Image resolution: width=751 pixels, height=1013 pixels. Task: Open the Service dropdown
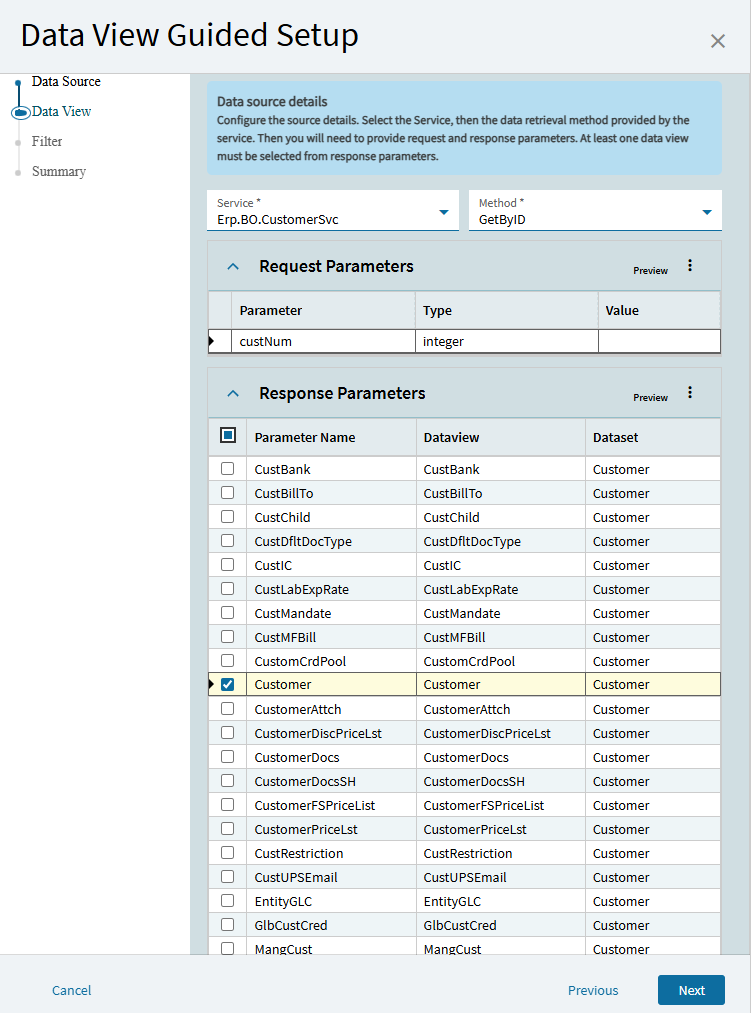(443, 212)
